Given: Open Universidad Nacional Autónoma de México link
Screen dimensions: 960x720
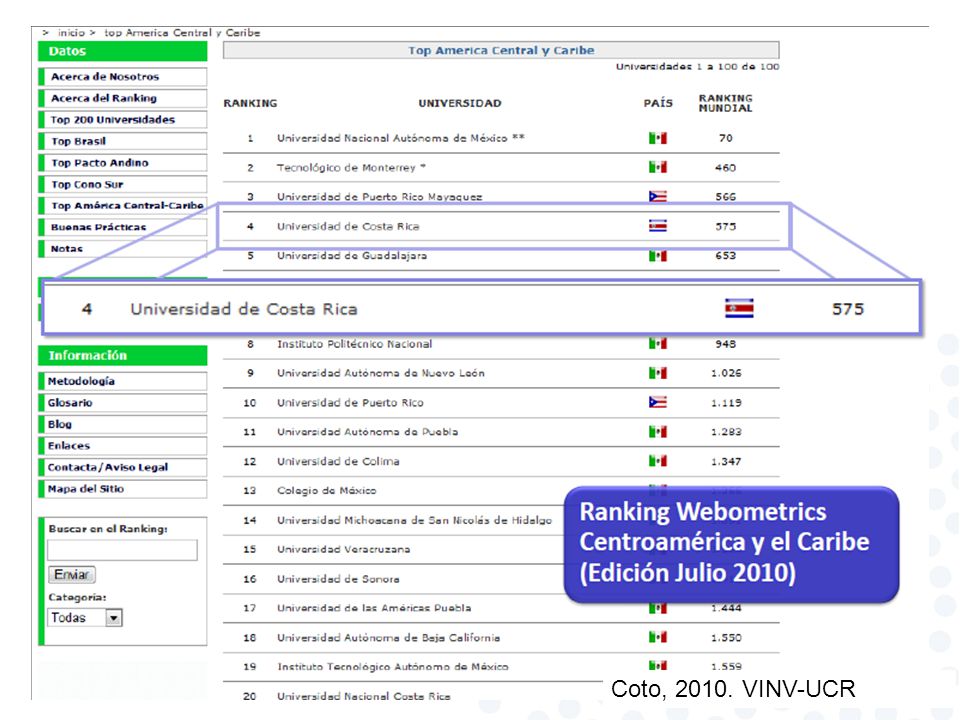Looking at the screenshot, I should [x=400, y=138].
